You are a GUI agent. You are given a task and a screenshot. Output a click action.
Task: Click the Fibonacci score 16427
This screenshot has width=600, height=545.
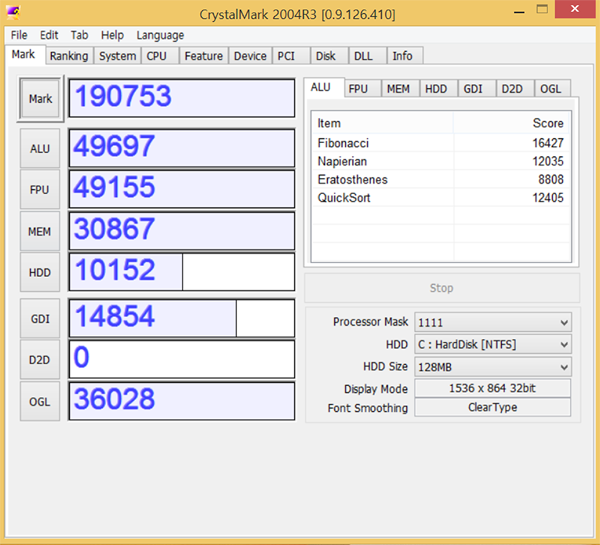(548, 143)
